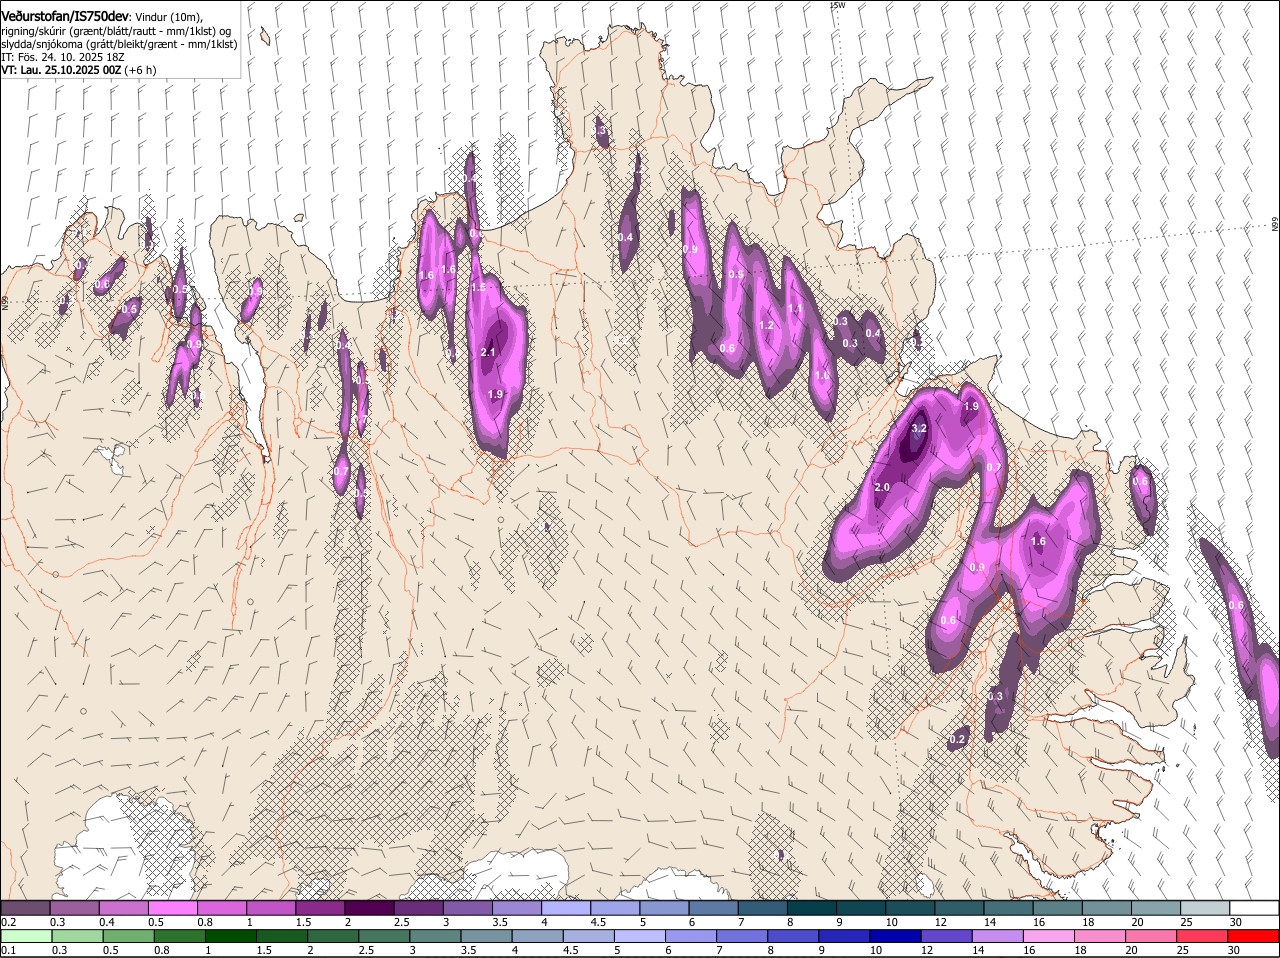
Task: Click the 'slydda/snjókoma' legend description line
Action: point(119,44)
